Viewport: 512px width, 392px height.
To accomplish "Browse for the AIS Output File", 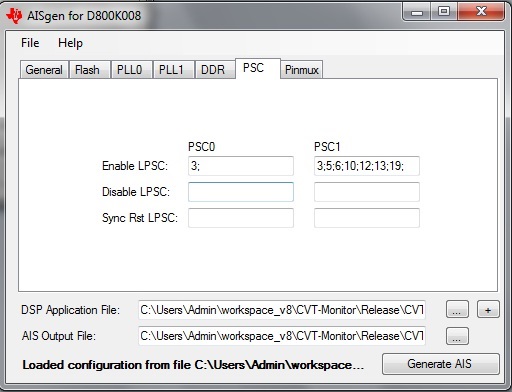I will tap(457, 336).
